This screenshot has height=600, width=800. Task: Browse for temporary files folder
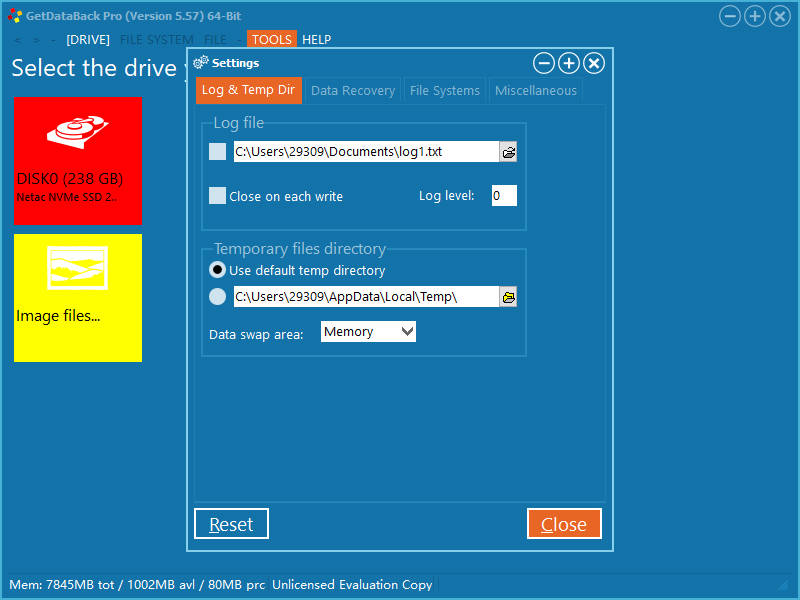[508, 297]
